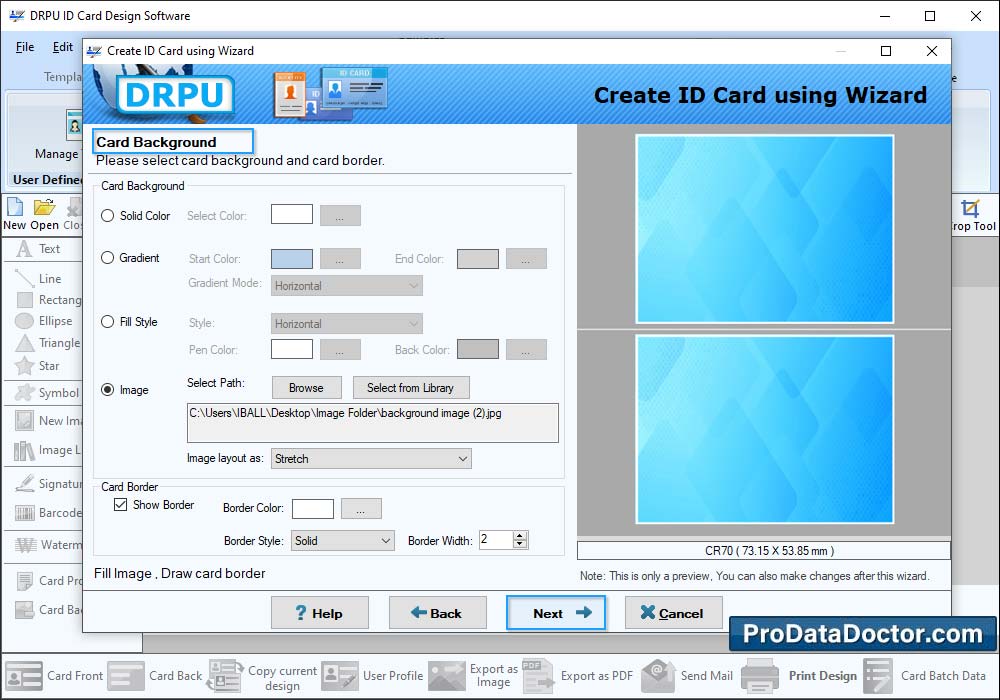Click the Border Color swatch
The width and height of the screenshot is (1000, 700).
click(x=313, y=509)
